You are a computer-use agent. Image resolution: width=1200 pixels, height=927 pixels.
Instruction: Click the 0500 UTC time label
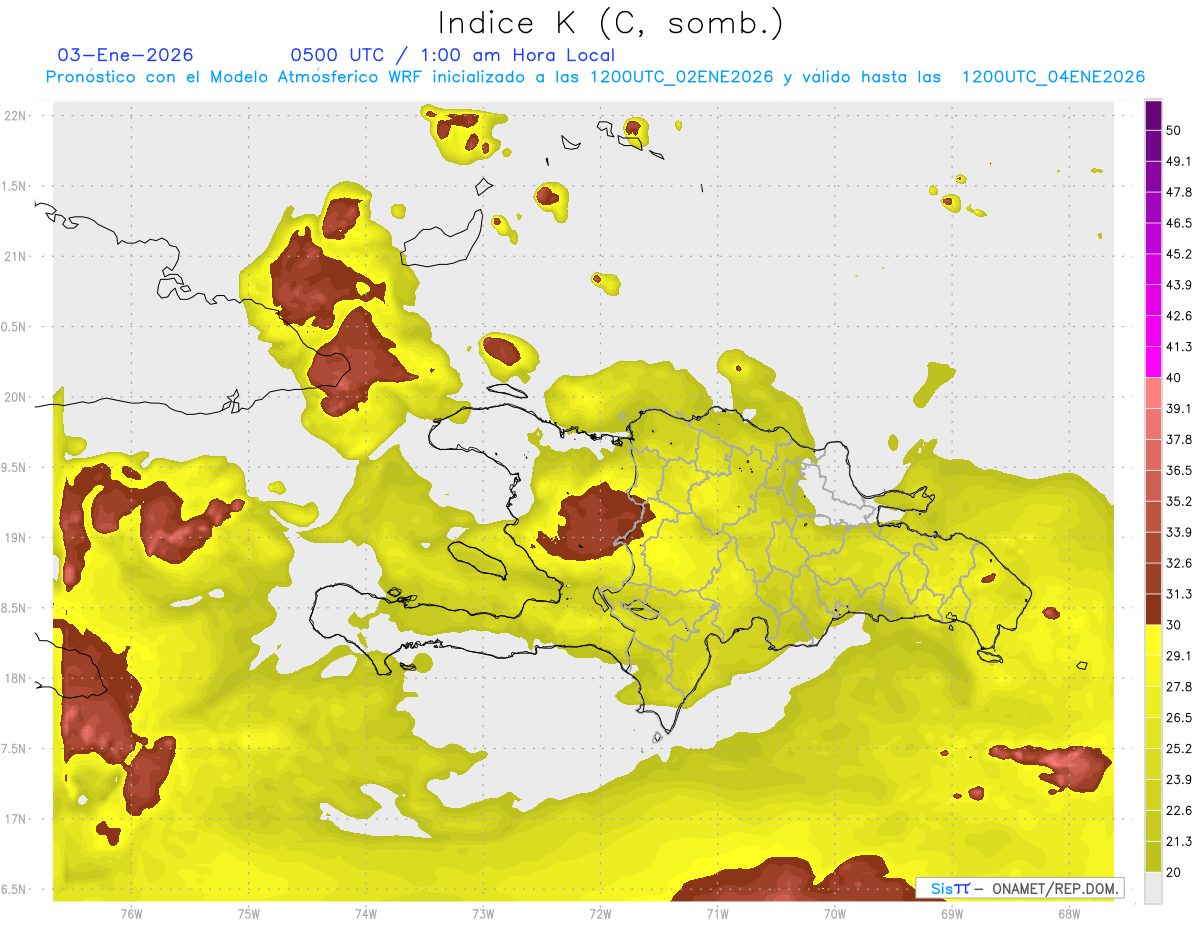tap(337, 55)
